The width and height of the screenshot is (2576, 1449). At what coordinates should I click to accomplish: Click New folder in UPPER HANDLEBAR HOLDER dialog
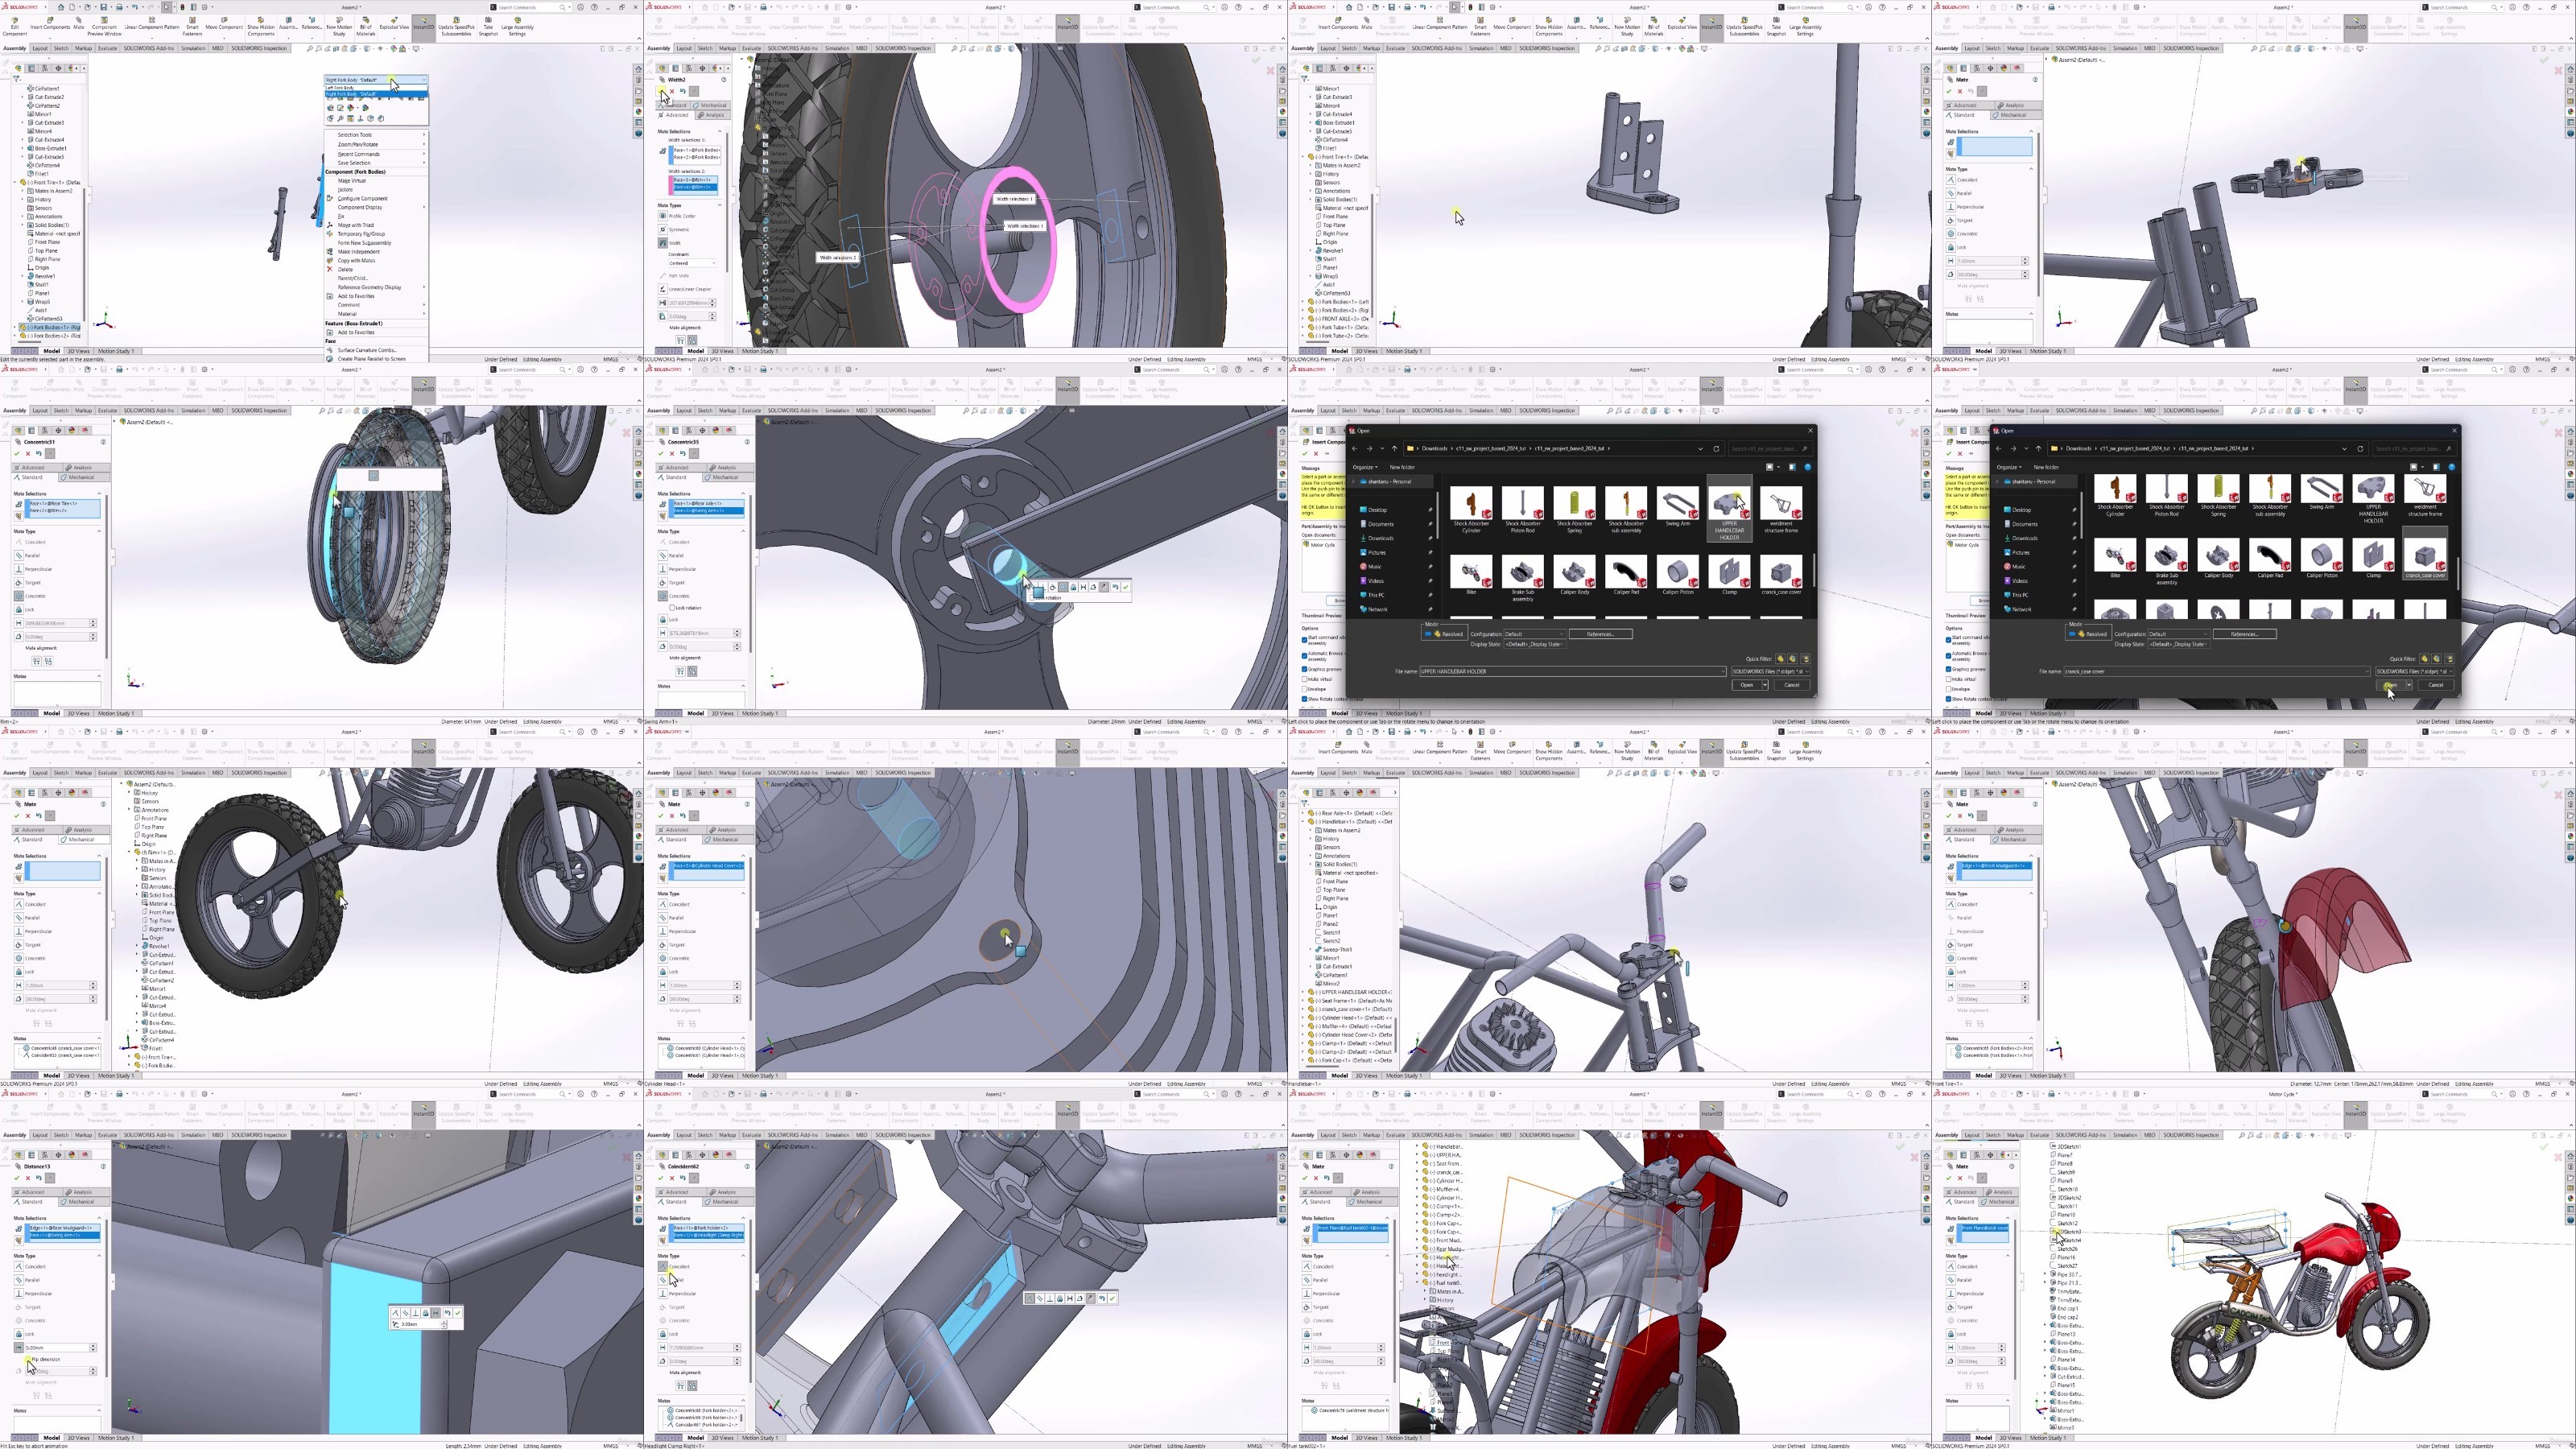pos(1403,467)
